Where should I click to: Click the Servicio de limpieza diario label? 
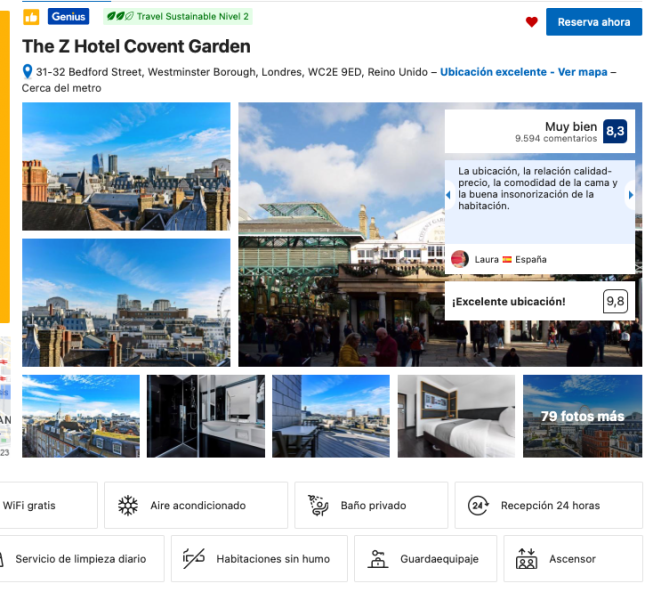pos(81,559)
